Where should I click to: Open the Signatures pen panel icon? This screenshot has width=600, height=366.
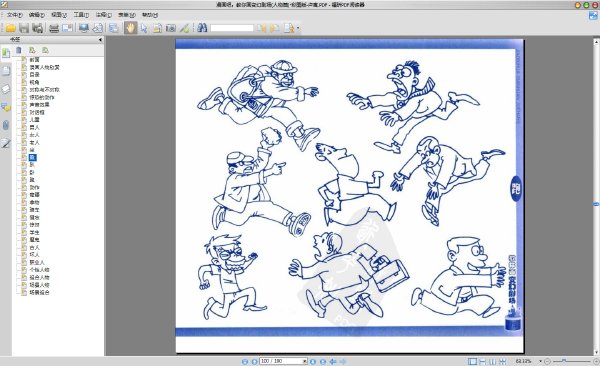[x=6, y=144]
